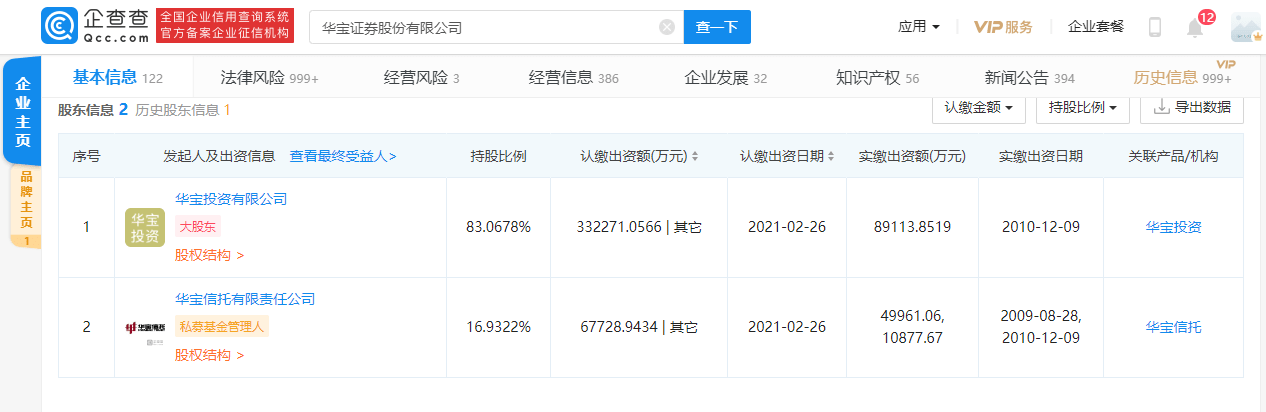This screenshot has height=412, width=1266.
Task: Open related institution 华宝信托 link
Action: point(1174,327)
